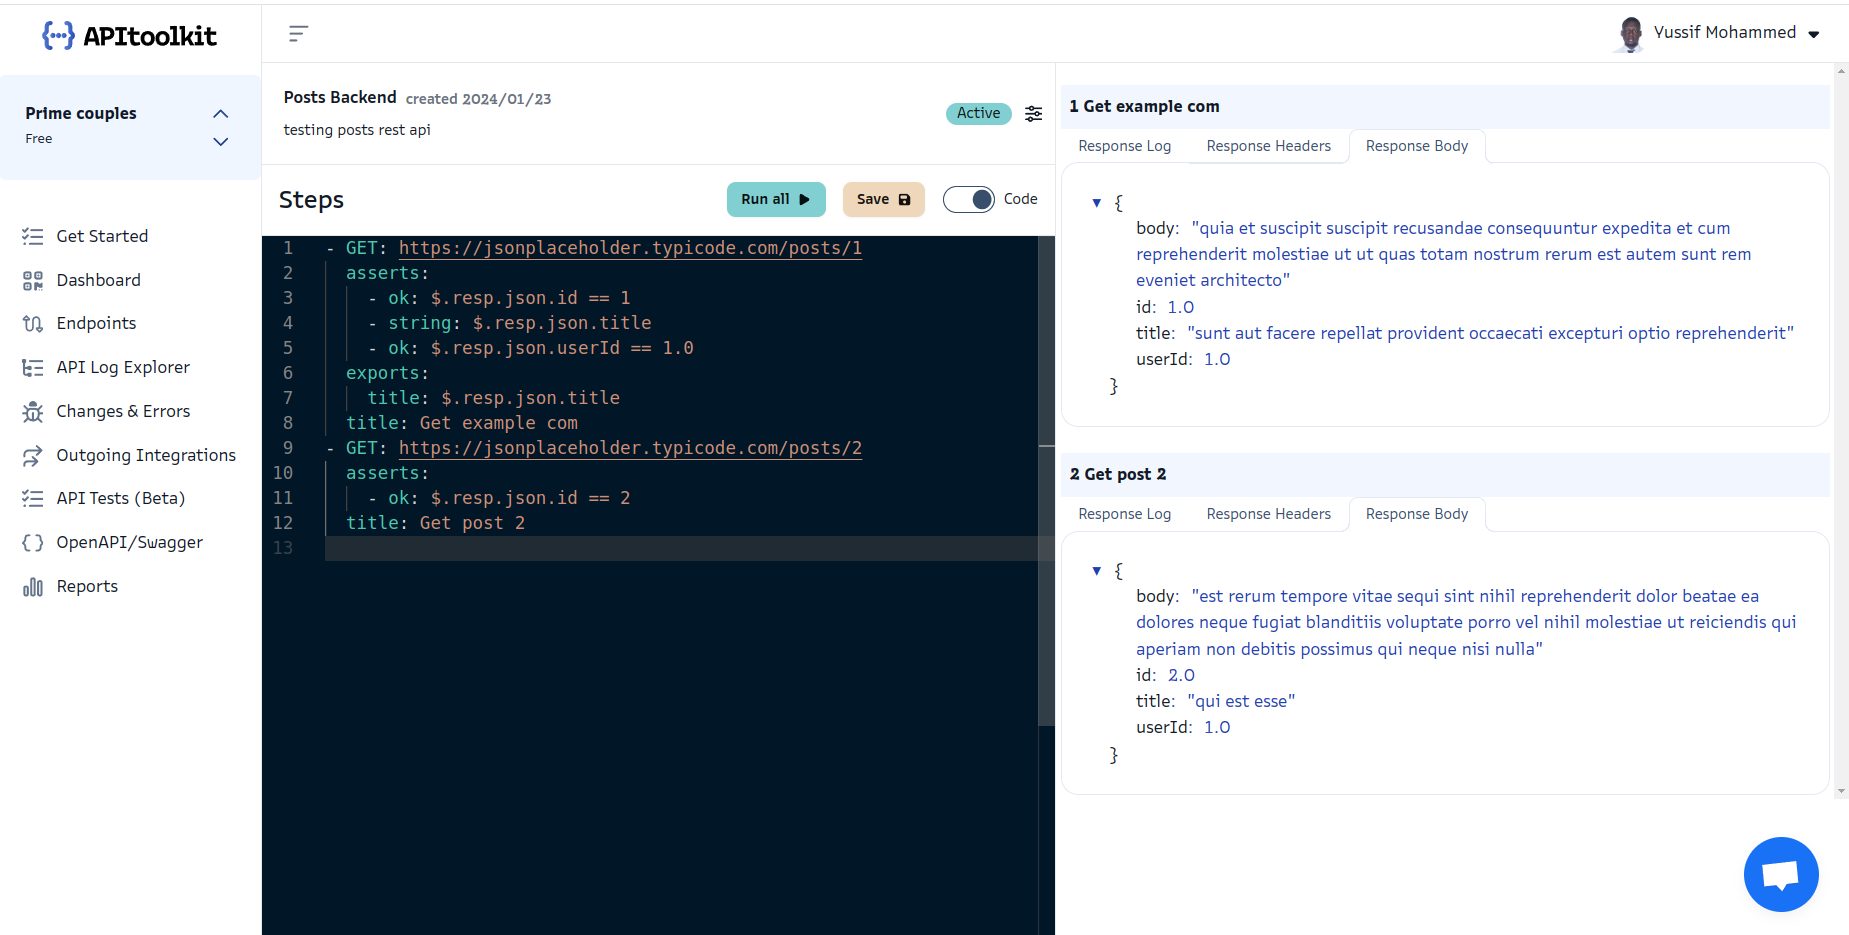This screenshot has width=1849, height=935.
Task: Open API Log Explorer
Action: (x=123, y=367)
